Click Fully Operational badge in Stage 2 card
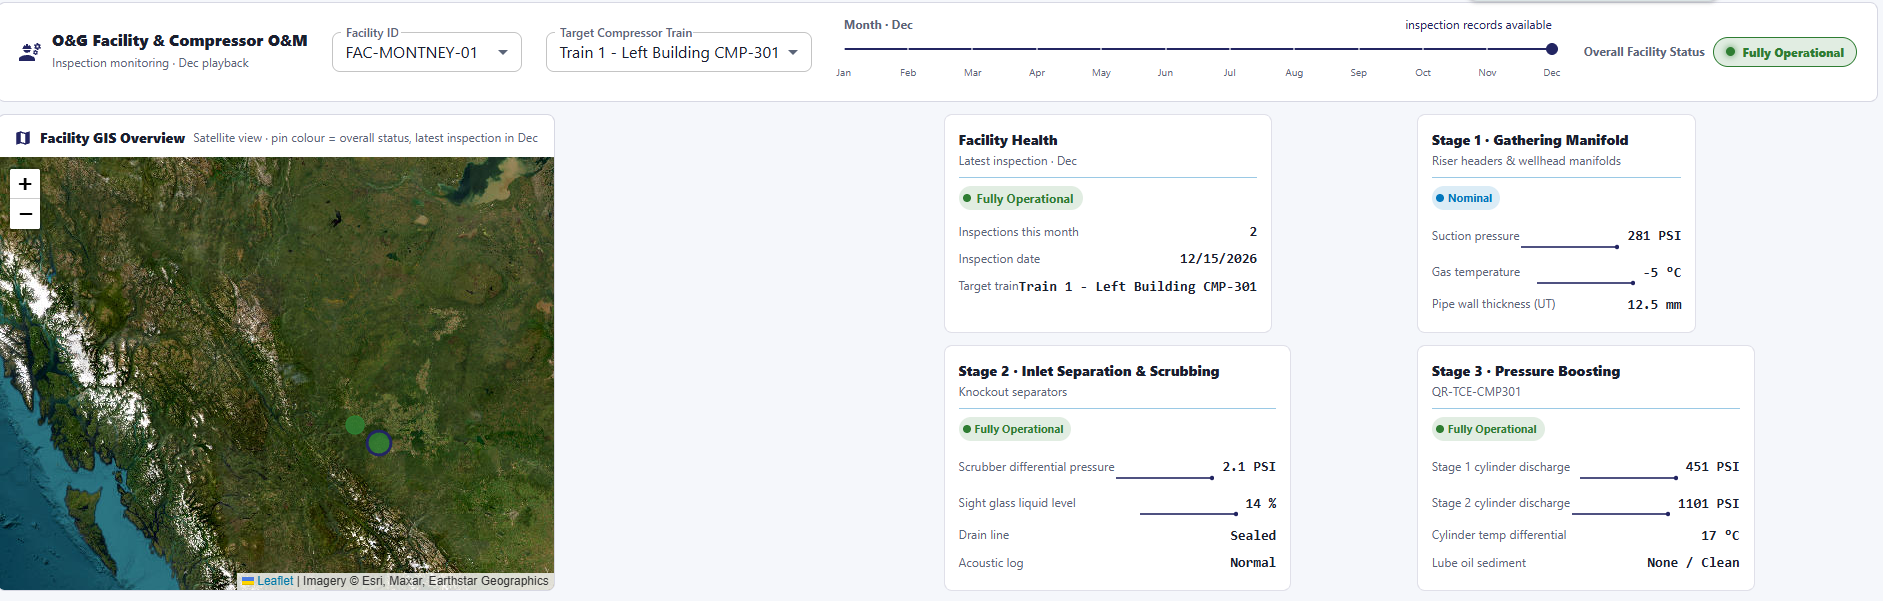The height and width of the screenshot is (601, 1883). (1014, 429)
